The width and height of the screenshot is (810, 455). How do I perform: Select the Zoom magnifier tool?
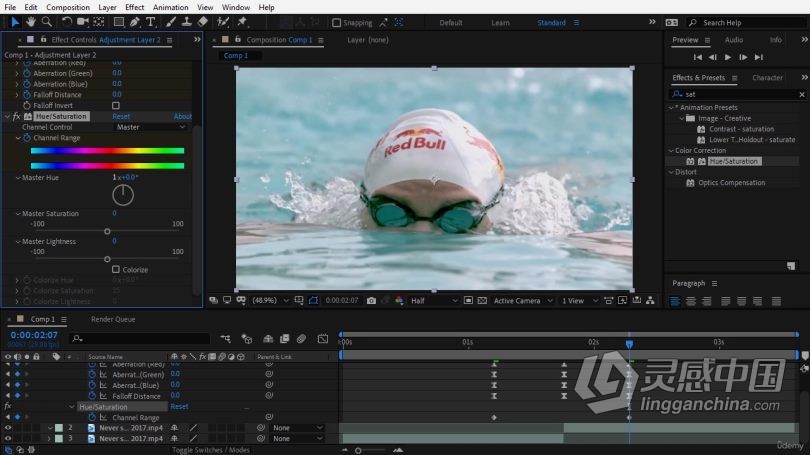(46, 22)
